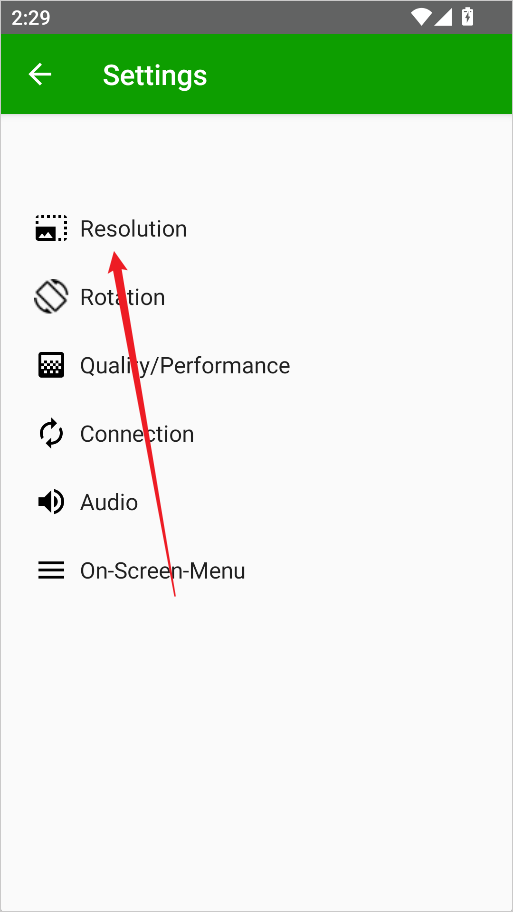Click empty green header area right of Settings
Screen dimensions: 513x912
361,74
